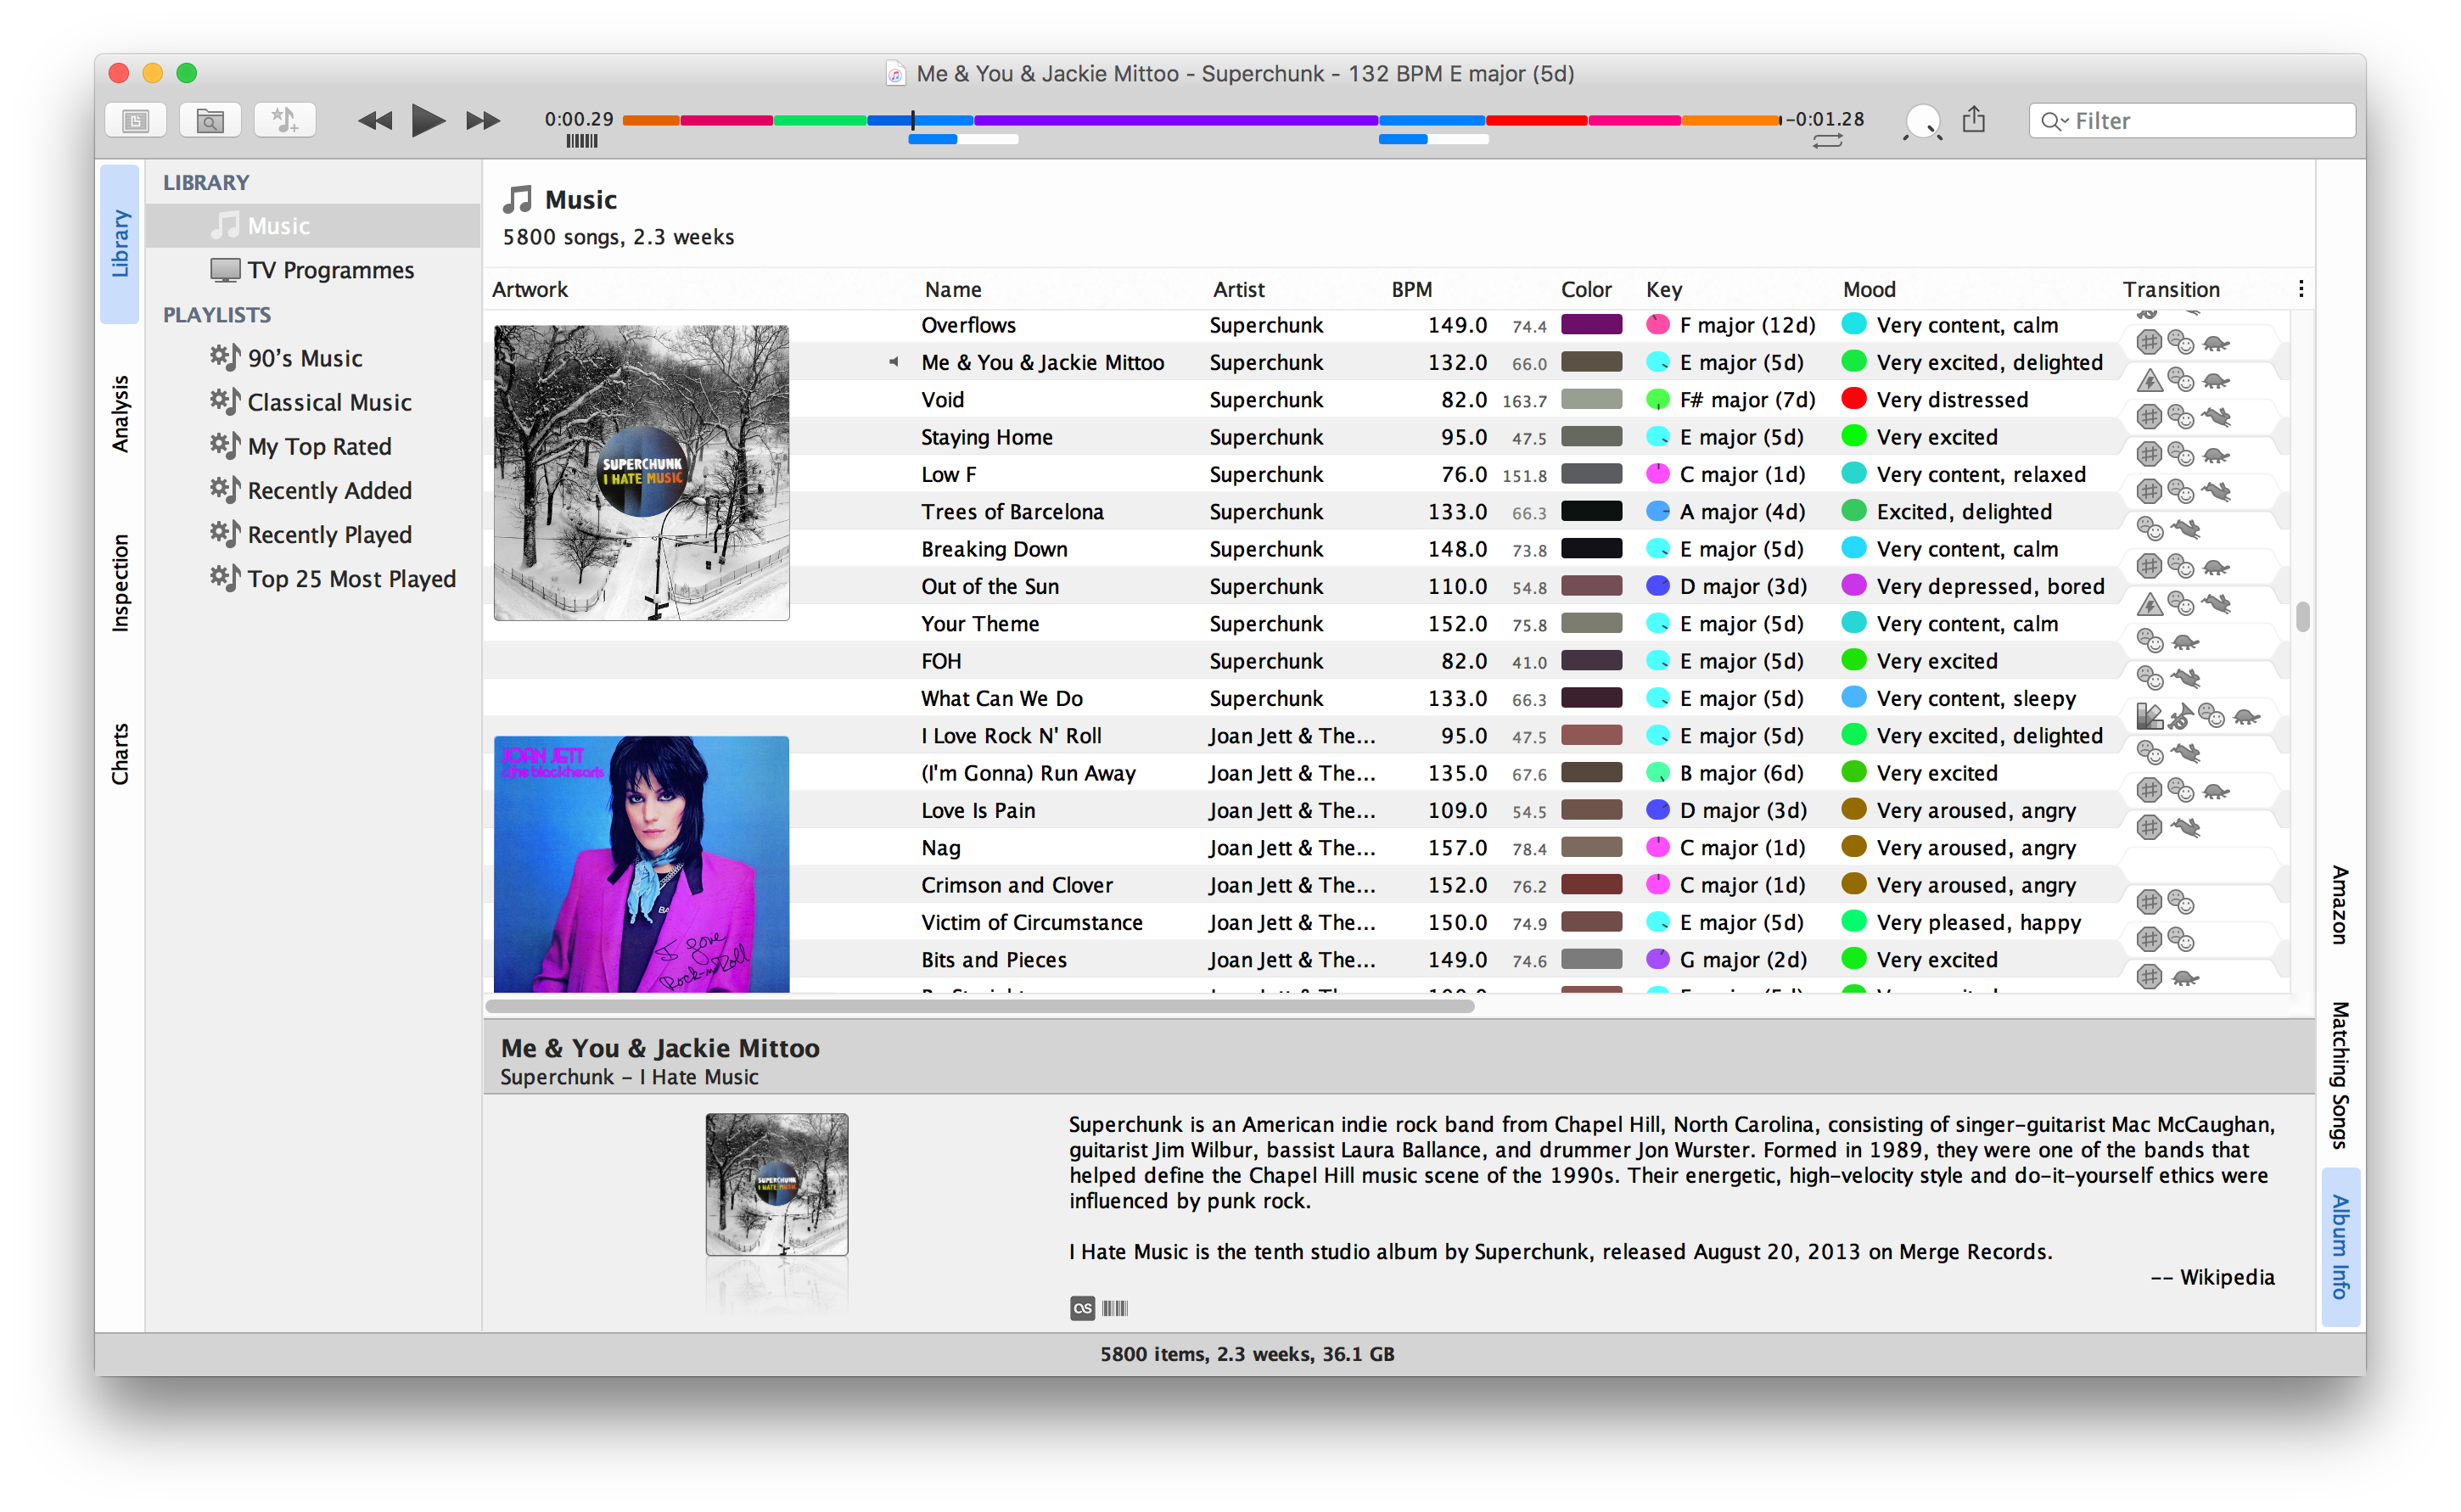Click the barcode icon in Album Info
The image size is (2461, 1512).
[1113, 1308]
